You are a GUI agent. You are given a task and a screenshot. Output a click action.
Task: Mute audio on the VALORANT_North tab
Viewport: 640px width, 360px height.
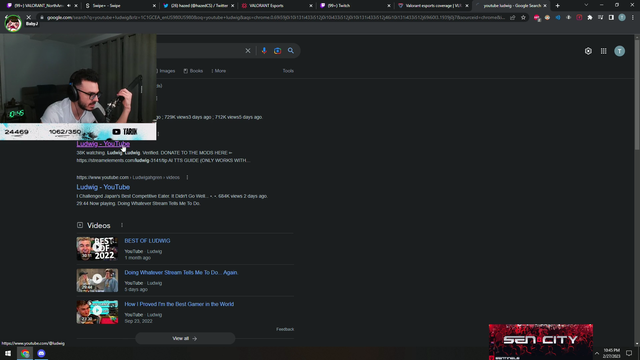pos(69,6)
